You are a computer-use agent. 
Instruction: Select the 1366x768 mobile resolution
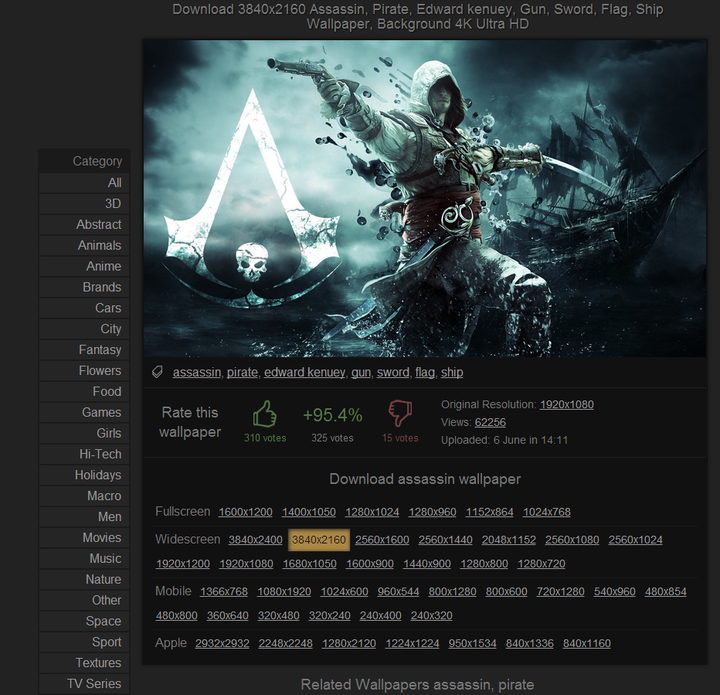point(224,592)
